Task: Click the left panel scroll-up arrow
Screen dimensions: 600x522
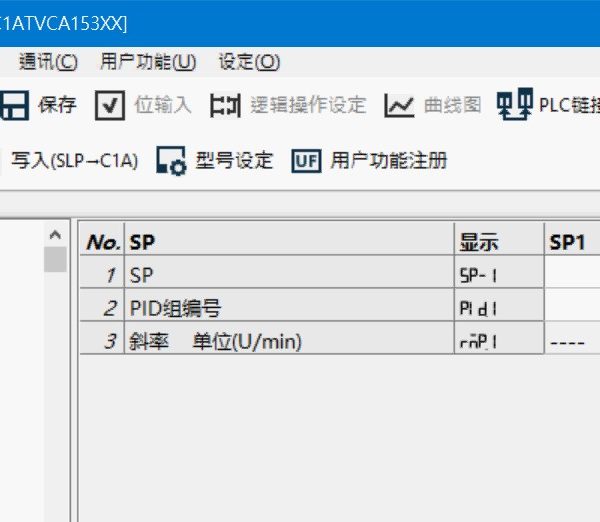Action: pos(55,235)
